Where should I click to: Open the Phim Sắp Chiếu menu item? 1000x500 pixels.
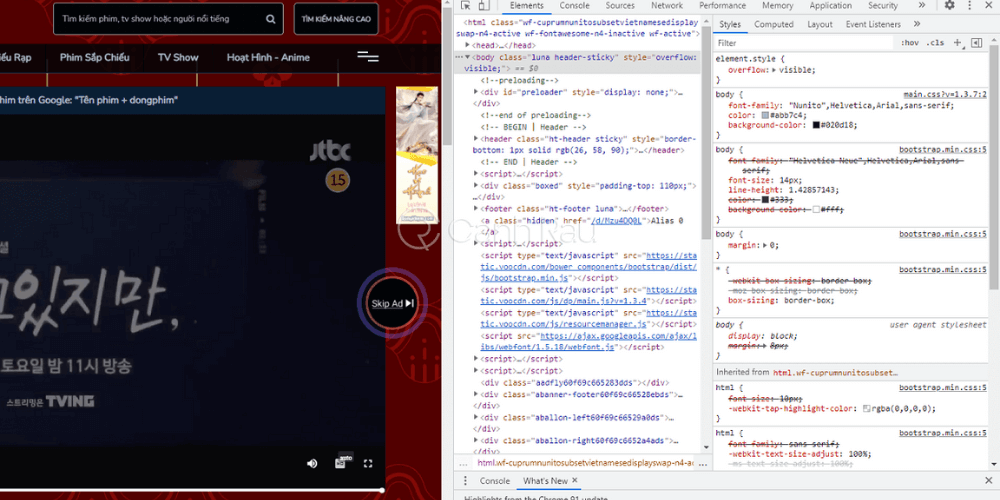(94, 57)
